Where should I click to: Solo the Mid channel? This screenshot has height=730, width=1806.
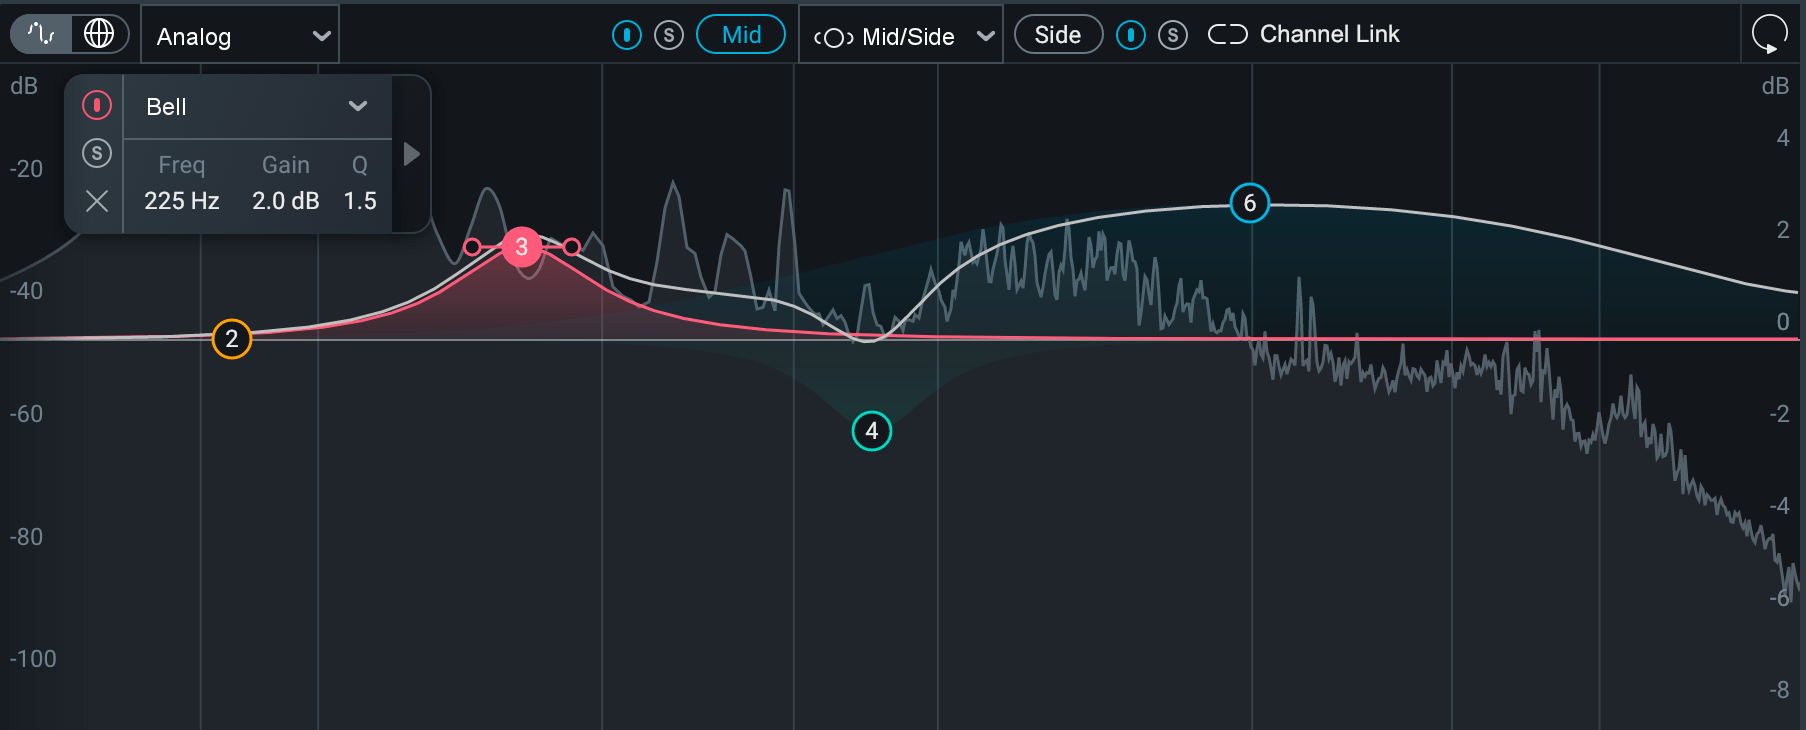tap(669, 36)
